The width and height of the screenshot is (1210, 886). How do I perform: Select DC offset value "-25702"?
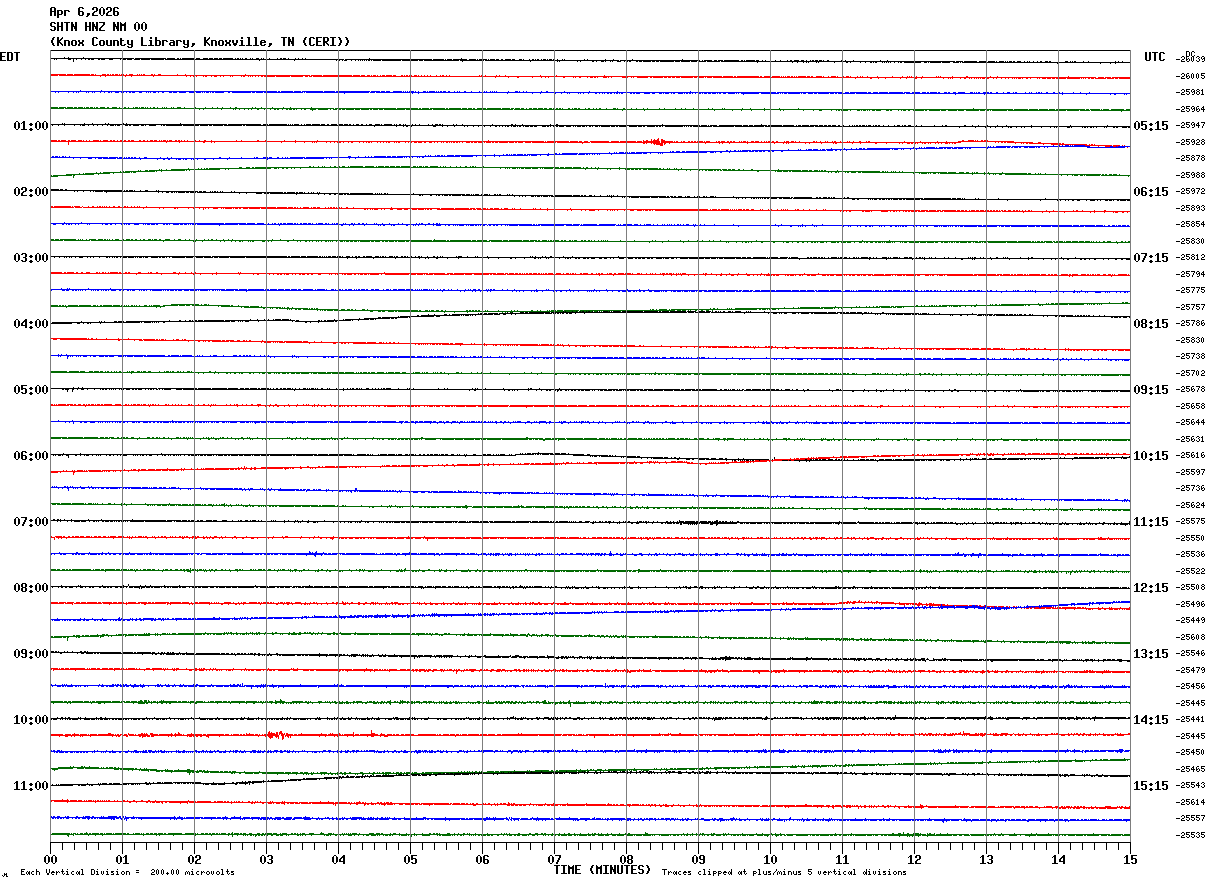tap(1191, 373)
